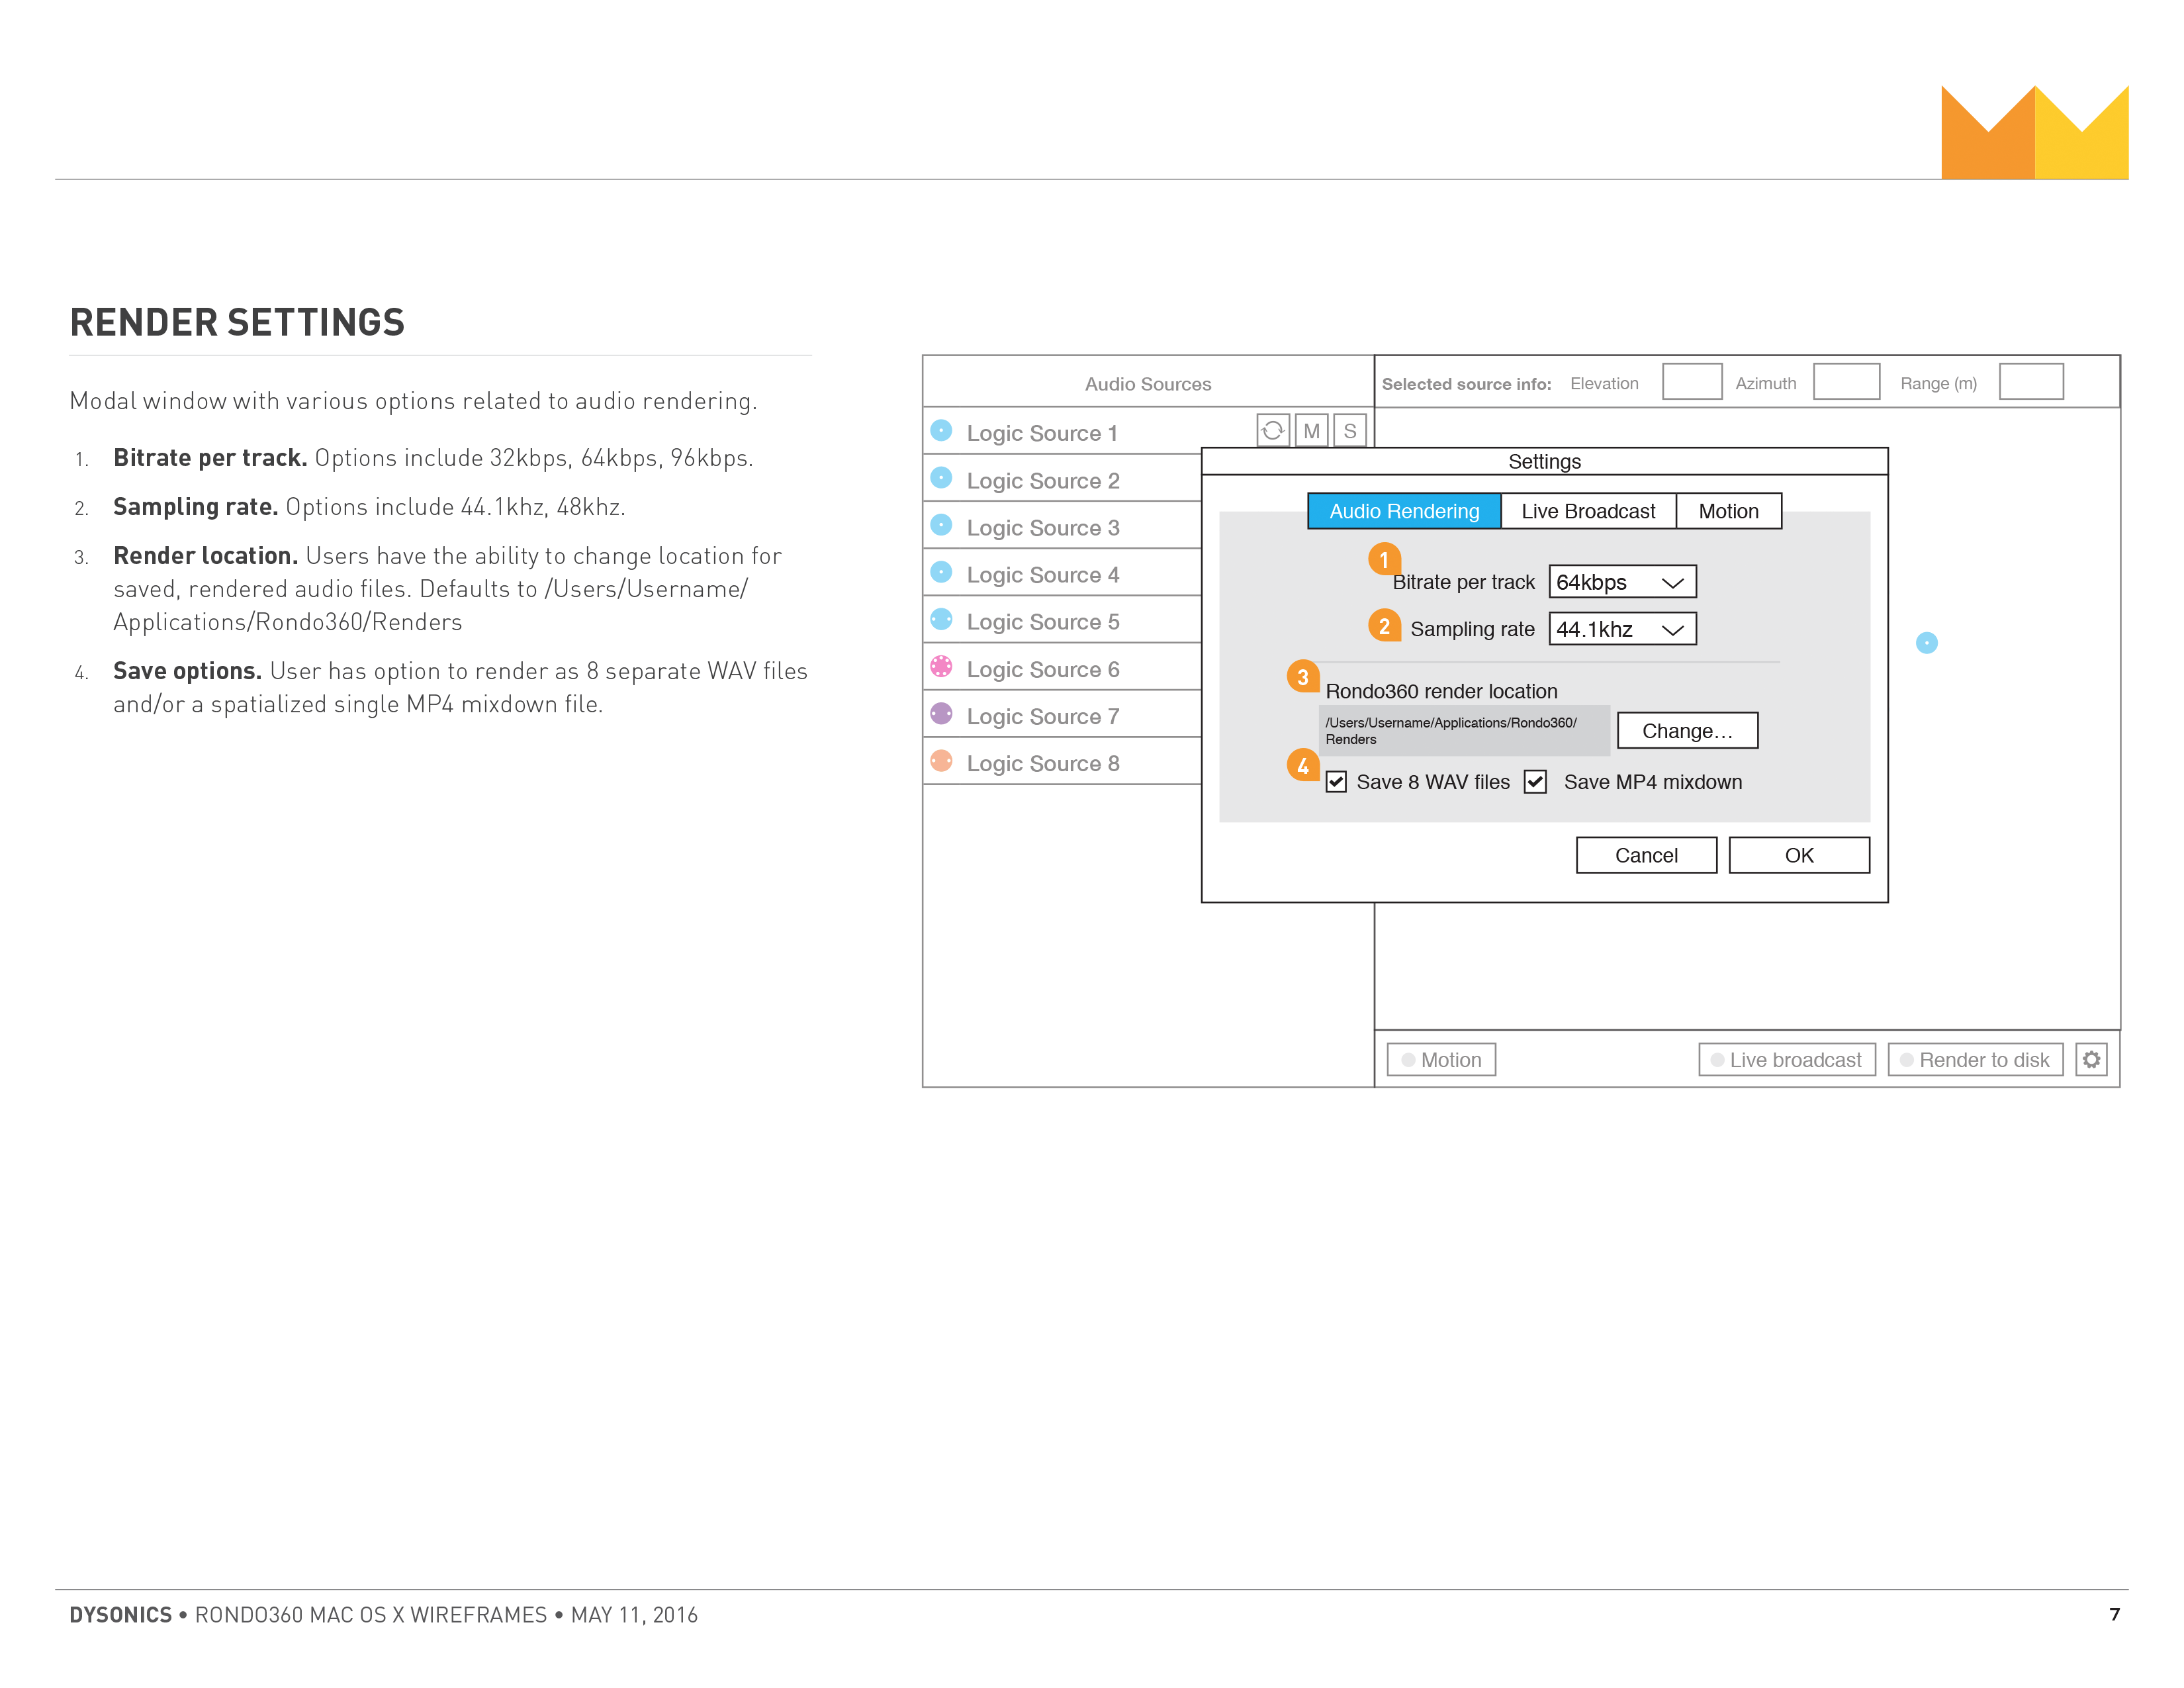
Task: Click the pink Logic Source 6 circle icon
Action: click(x=941, y=667)
